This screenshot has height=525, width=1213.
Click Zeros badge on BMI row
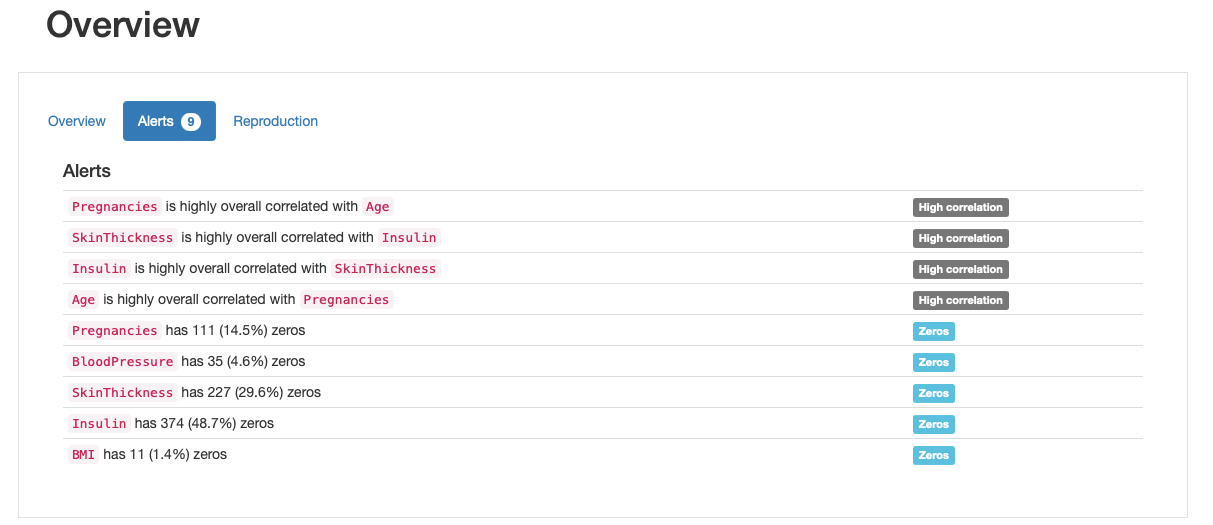[933, 456]
